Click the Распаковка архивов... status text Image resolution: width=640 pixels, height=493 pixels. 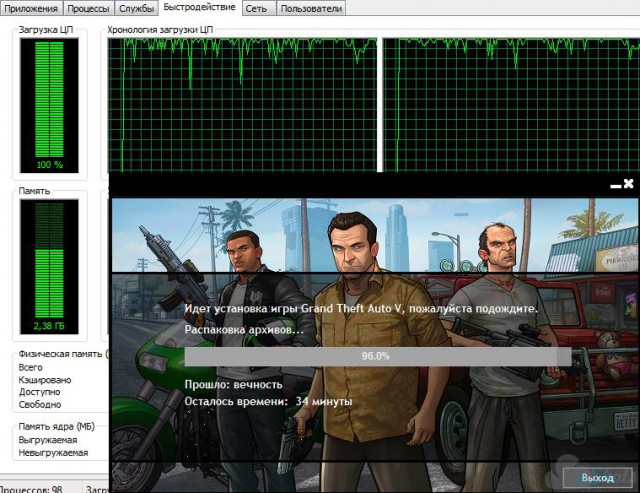coord(244,330)
